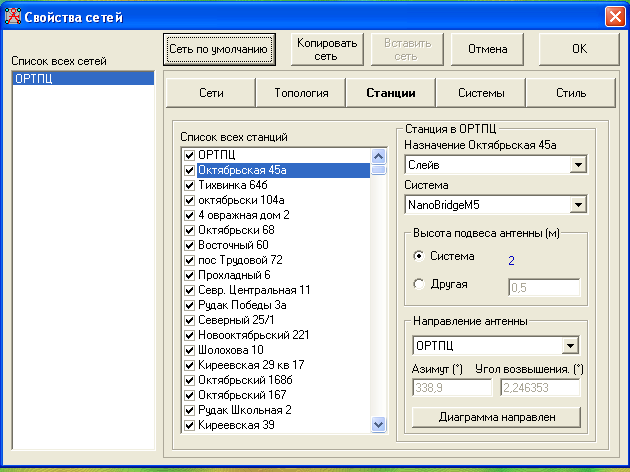Uncheck пос Трудовой 72 checkbox

coord(189,260)
